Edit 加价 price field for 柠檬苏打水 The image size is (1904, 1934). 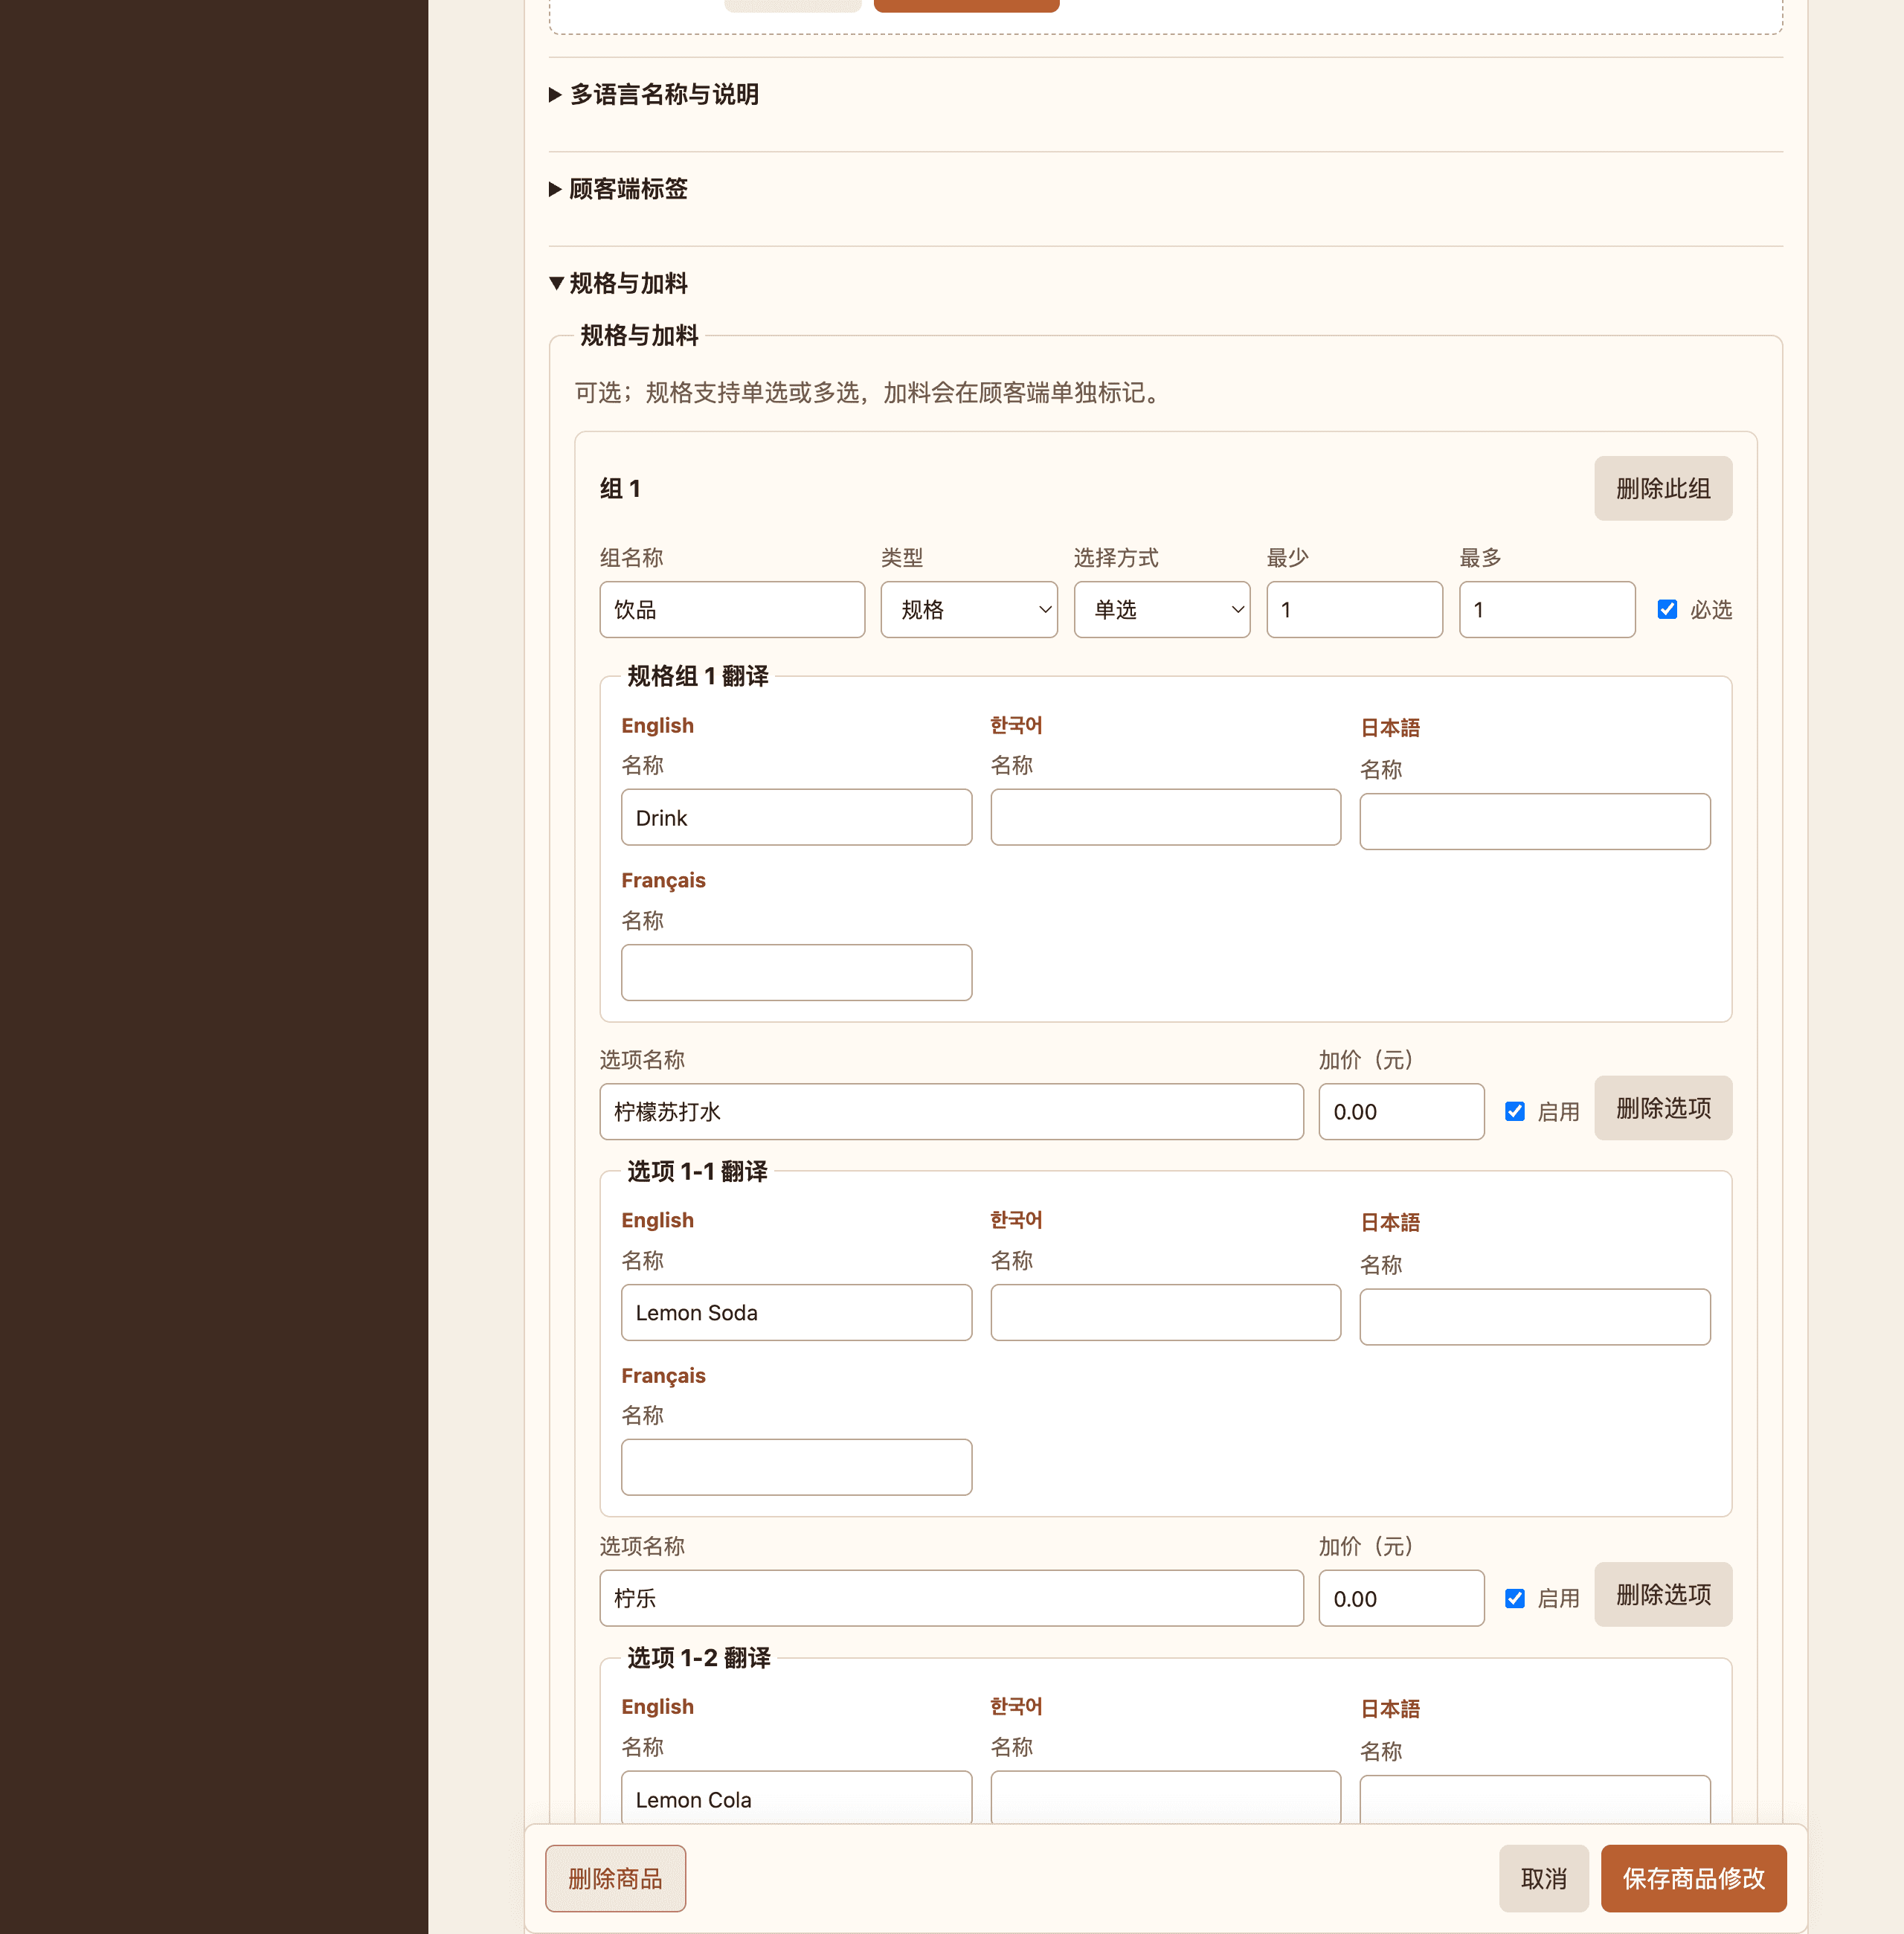click(x=1401, y=1111)
